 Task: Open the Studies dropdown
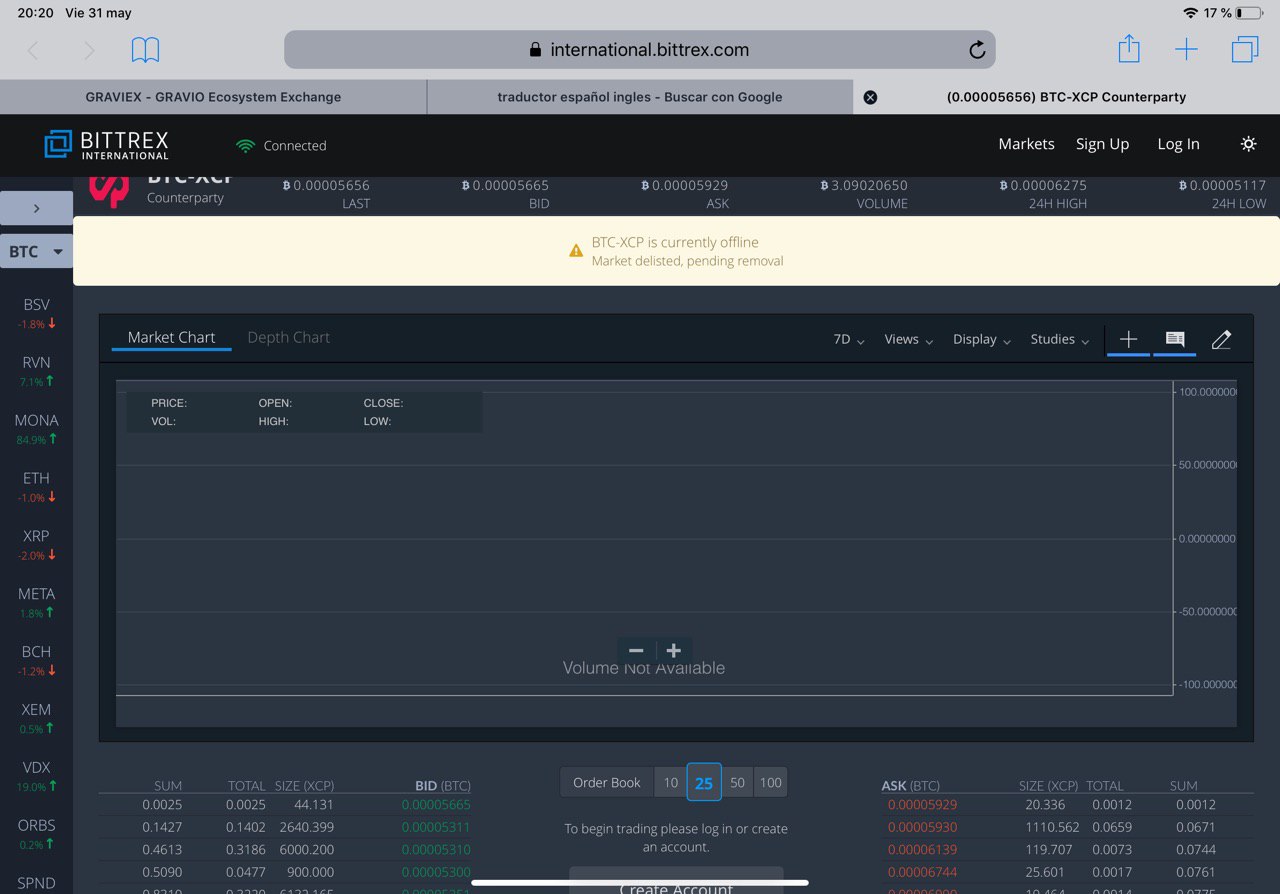(x=1060, y=340)
